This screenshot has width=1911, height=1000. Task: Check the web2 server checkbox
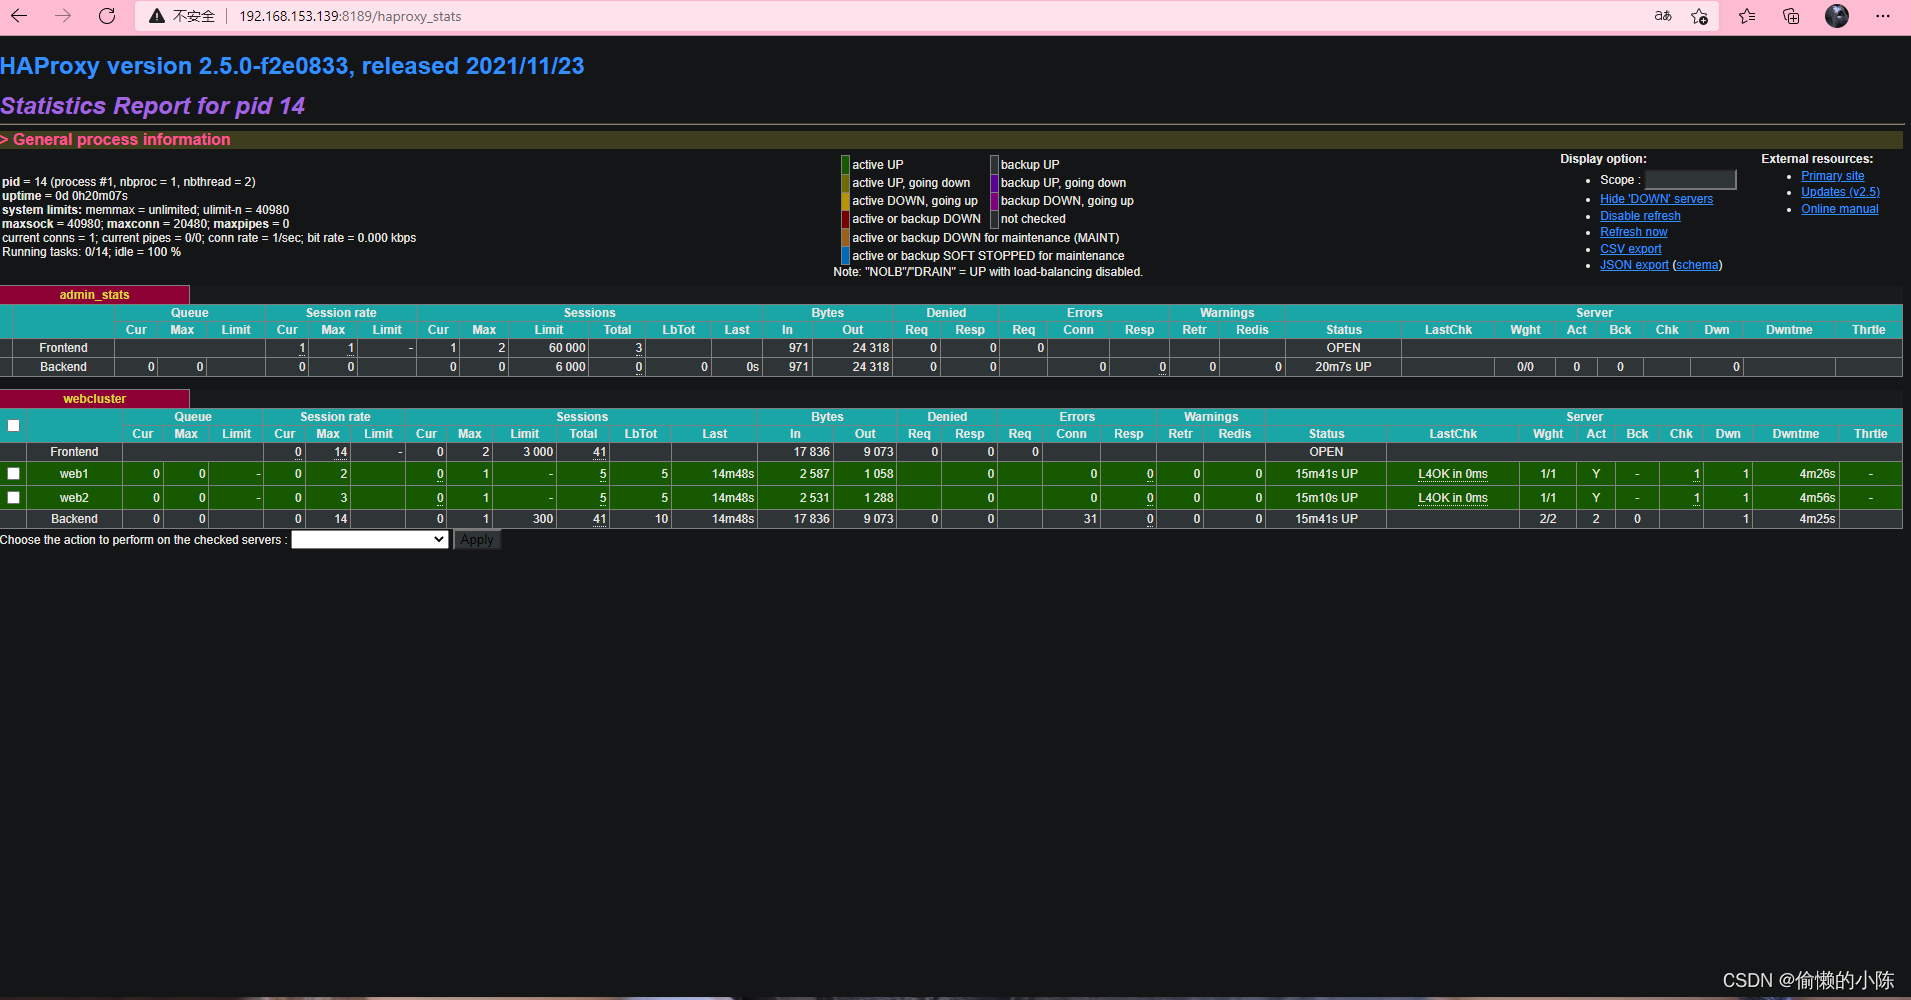(x=14, y=497)
